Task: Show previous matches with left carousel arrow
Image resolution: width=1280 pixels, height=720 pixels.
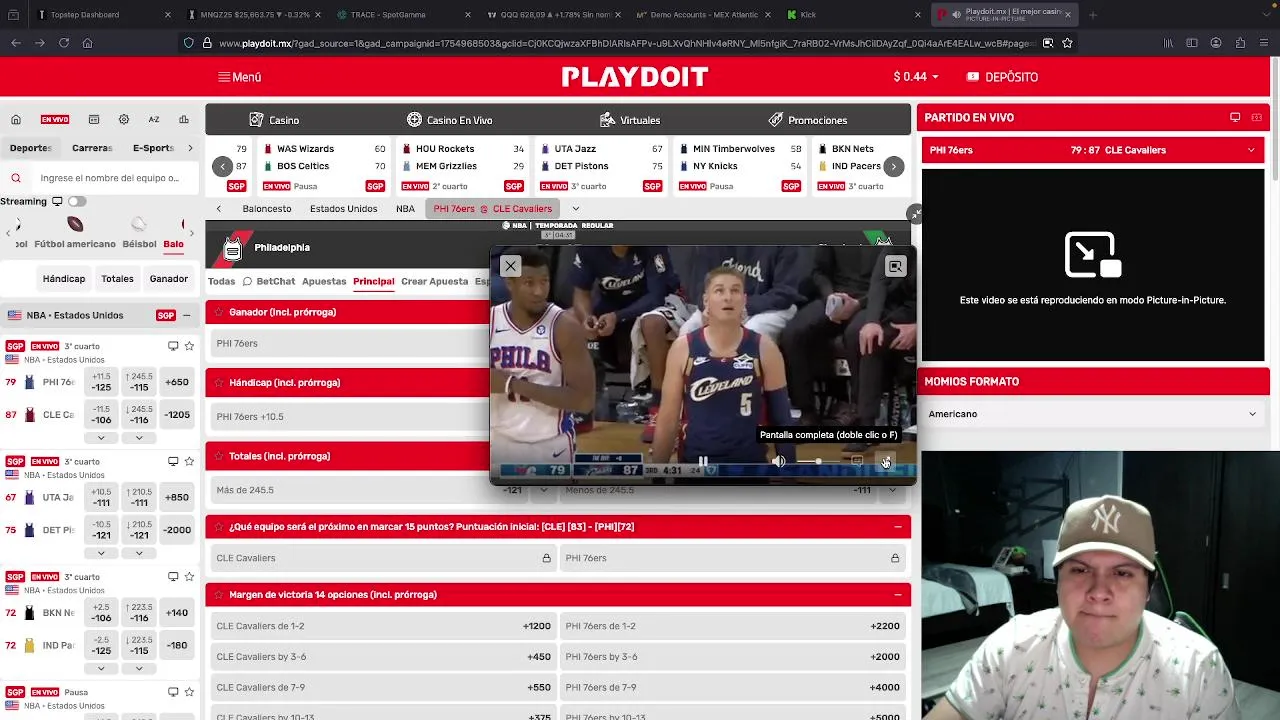Action: 222,167
